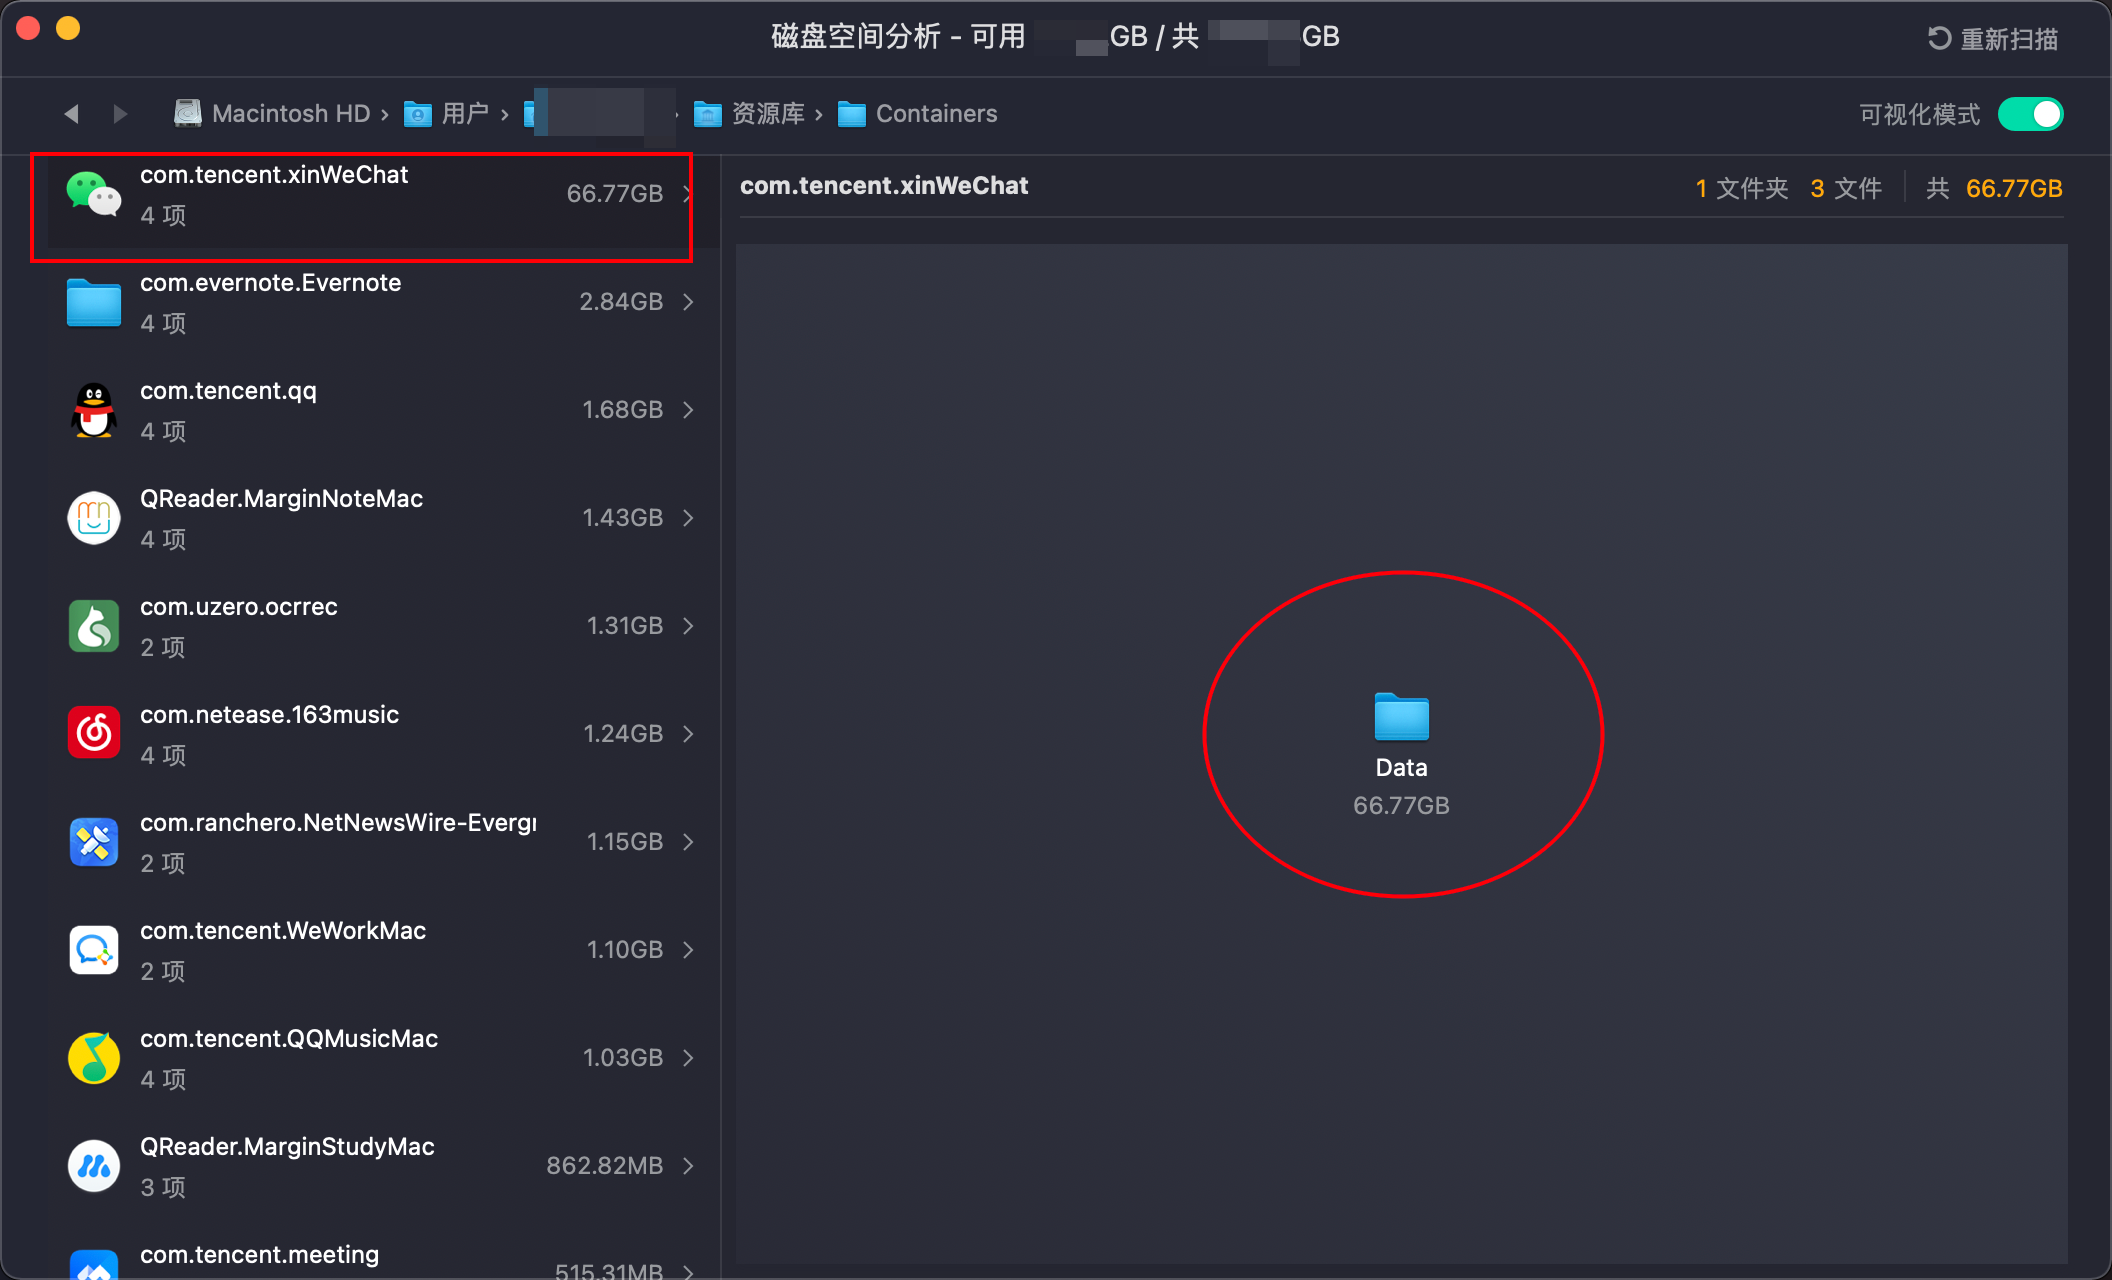This screenshot has height=1280, width=2112.
Task: Expand NetNewsWire row with its chevron
Action: (688, 842)
